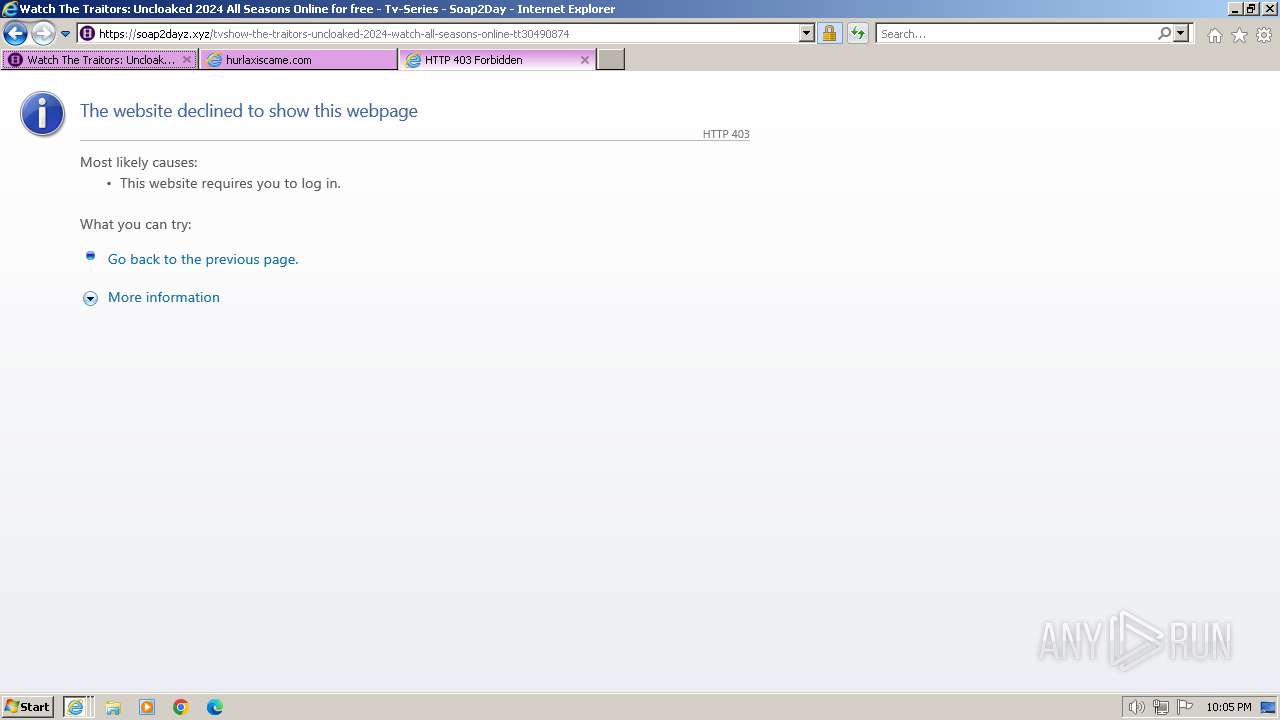Open a new blank tab
Viewport: 1280px width, 720px height.
(611, 60)
